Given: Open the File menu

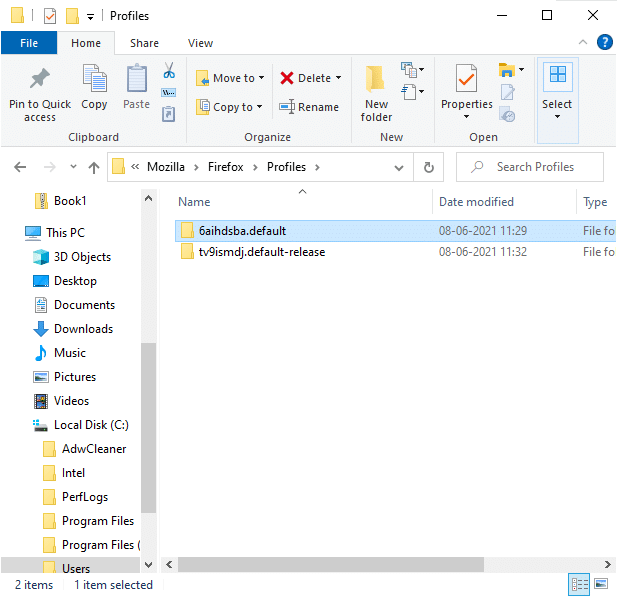Looking at the screenshot, I should tap(29, 43).
